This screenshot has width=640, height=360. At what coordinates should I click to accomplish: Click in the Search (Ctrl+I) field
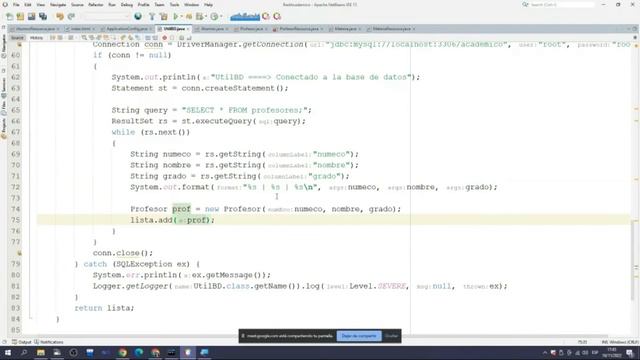562,4
